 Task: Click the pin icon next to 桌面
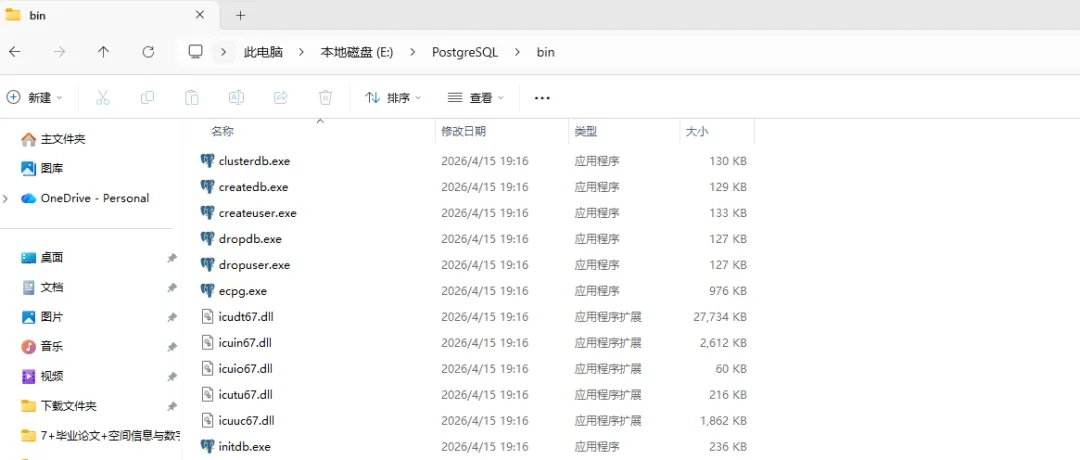tap(172, 258)
